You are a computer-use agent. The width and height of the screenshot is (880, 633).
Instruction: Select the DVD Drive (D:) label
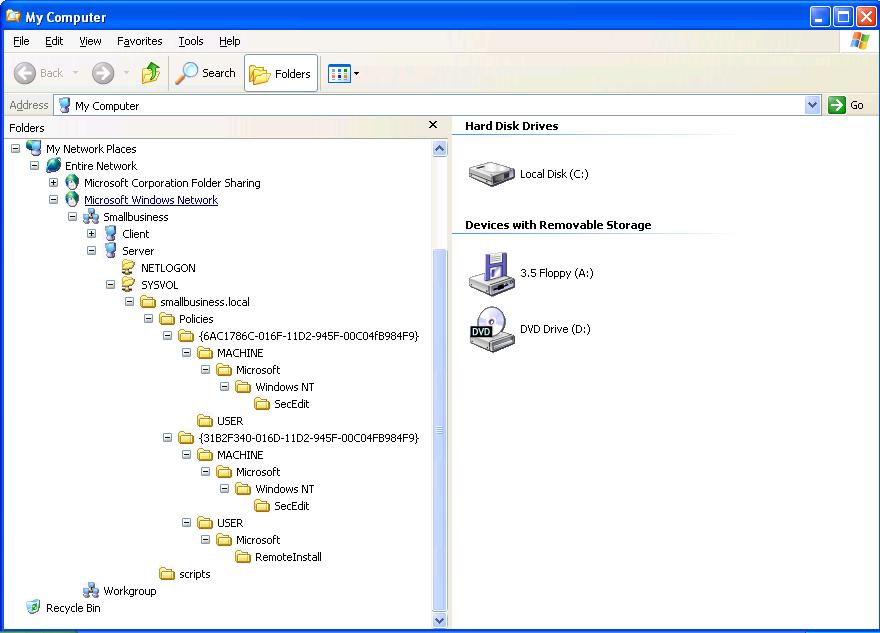(x=555, y=329)
